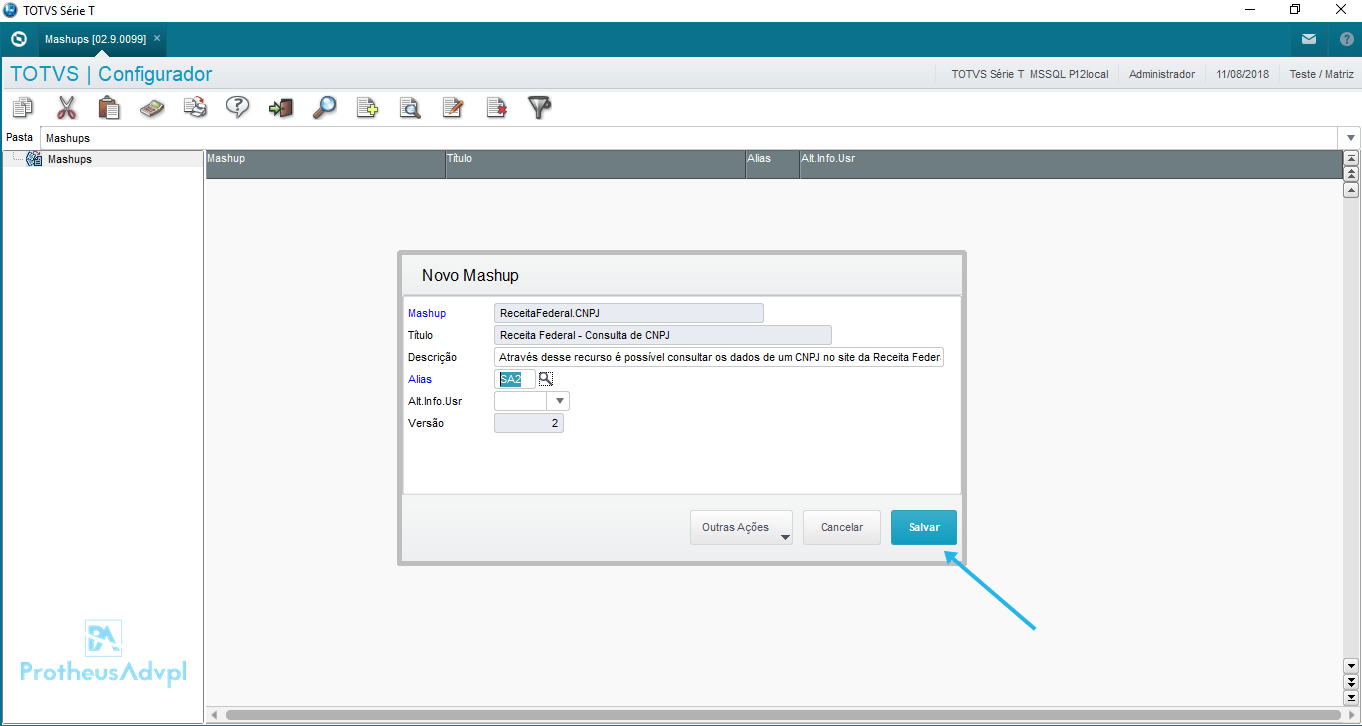This screenshot has height=726, width=1362.
Task: Restore the TOTVS Série T window
Action: pyautogui.click(x=1295, y=10)
